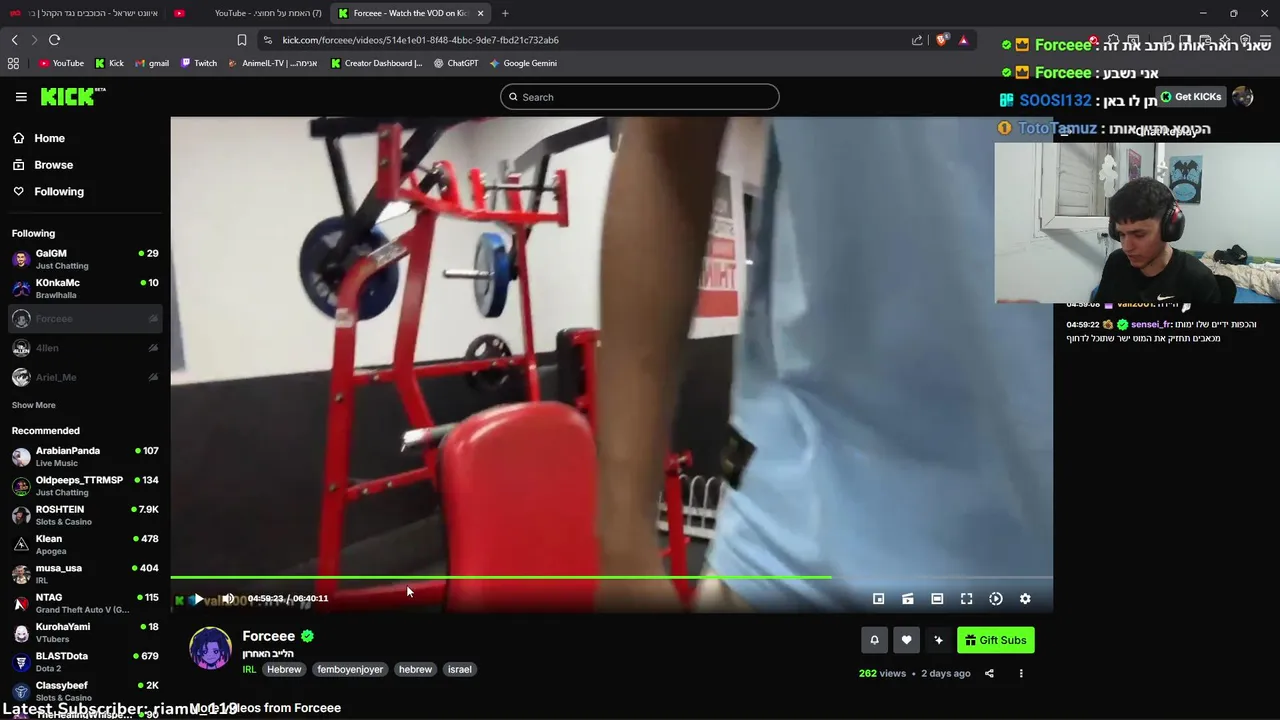
Task: Open the Google Gemini bookmark
Action: click(523, 63)
